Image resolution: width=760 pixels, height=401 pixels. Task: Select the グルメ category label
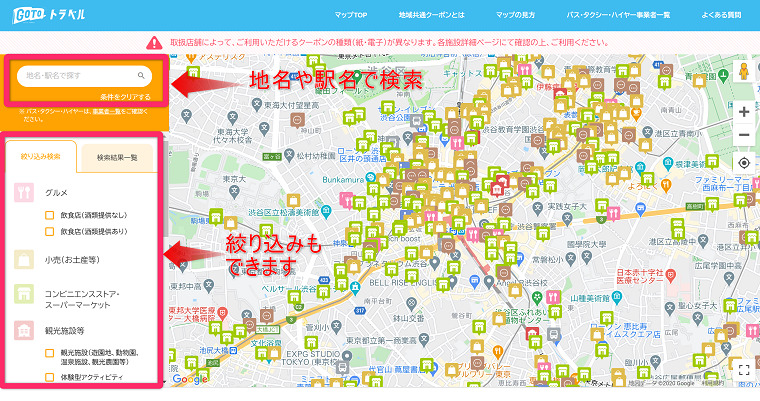pos(56,193)
